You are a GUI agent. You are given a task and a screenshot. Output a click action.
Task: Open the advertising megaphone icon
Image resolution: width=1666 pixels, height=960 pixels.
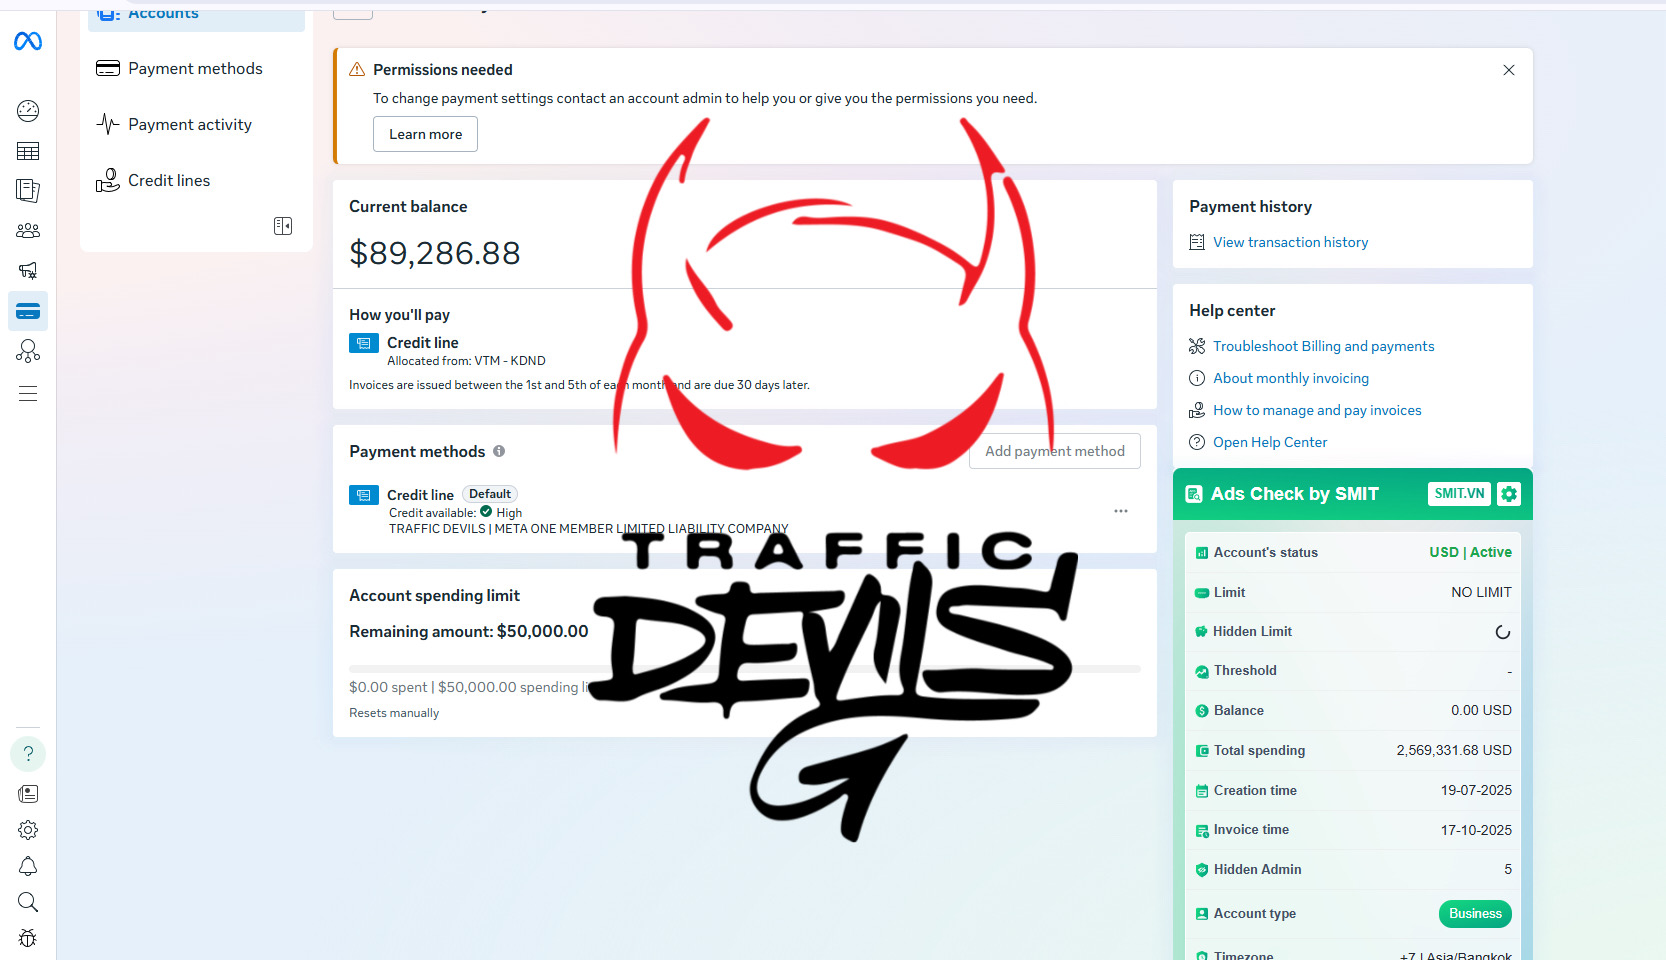point(28,271)
